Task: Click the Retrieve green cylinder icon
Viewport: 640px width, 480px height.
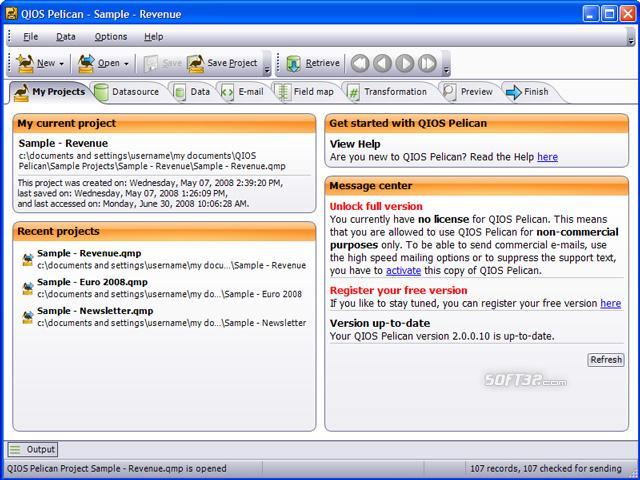Action: coord(293,64)
